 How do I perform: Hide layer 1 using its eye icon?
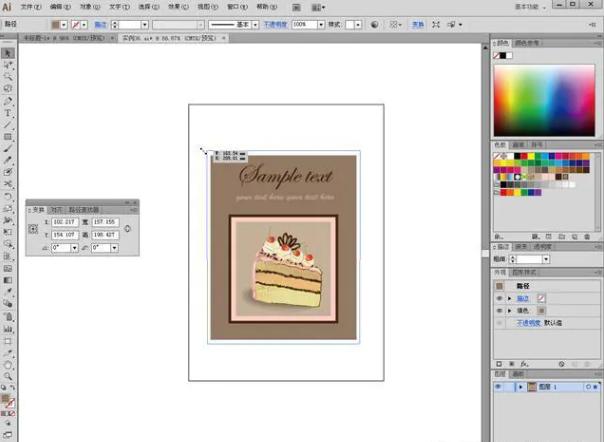(499, 386)
